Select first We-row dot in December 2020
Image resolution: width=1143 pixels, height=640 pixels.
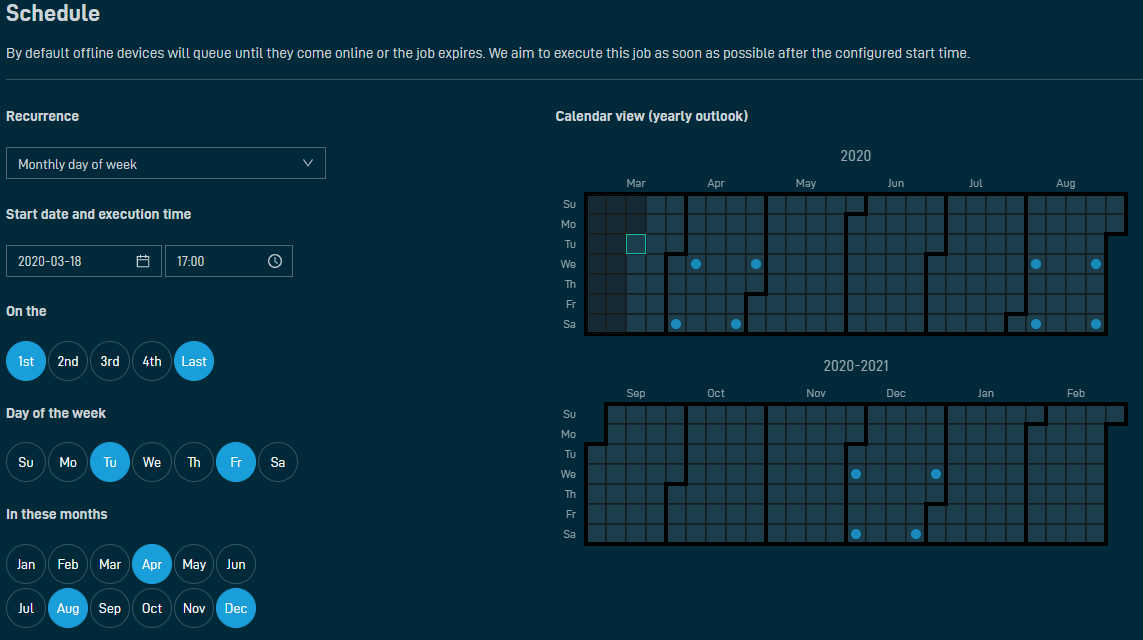click(856, 474)
